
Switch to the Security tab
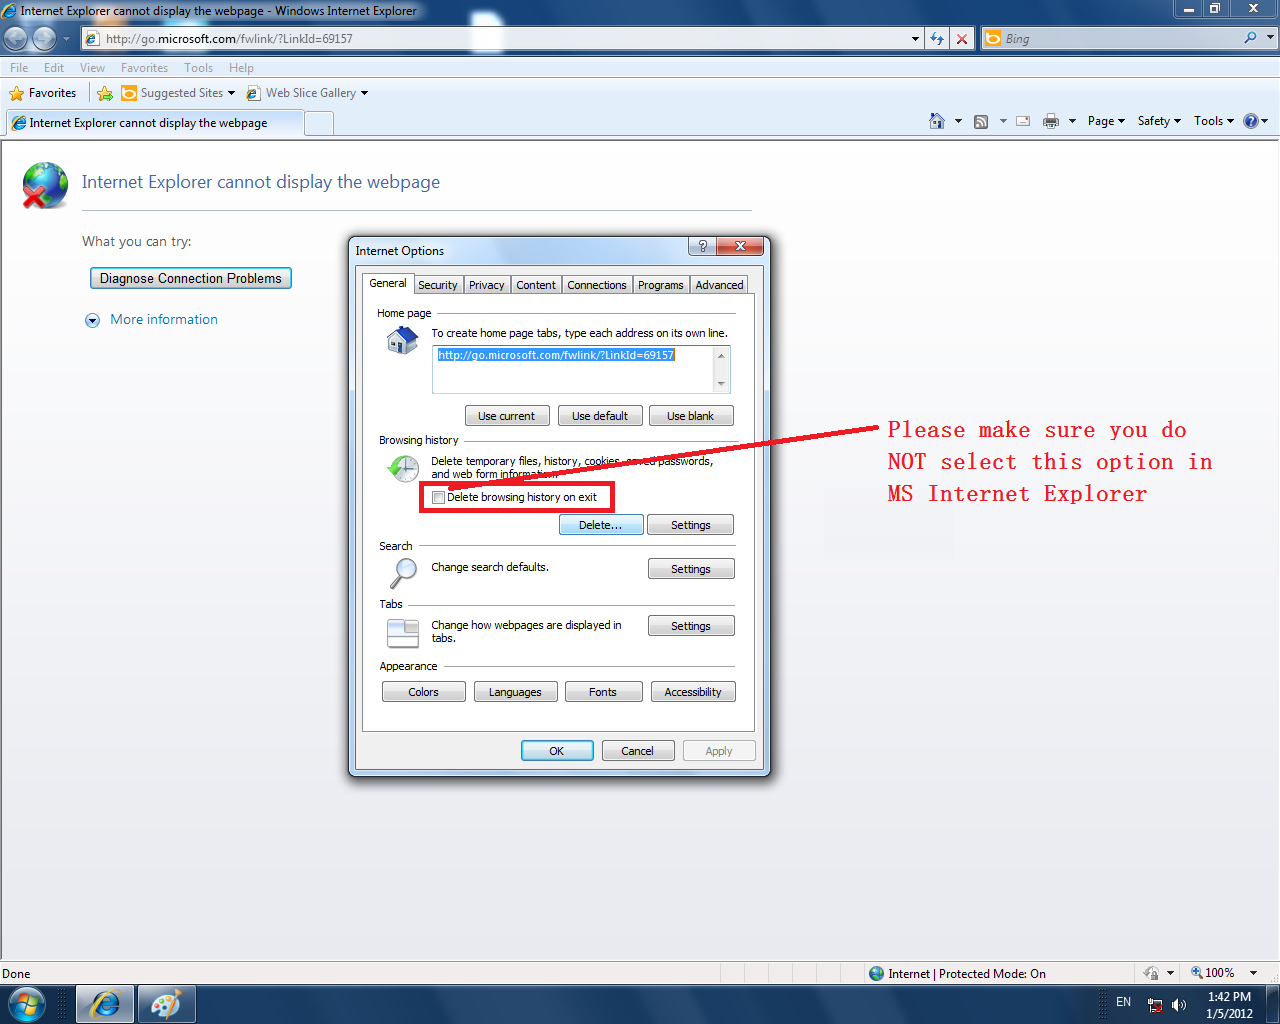(x=438, y=285)
